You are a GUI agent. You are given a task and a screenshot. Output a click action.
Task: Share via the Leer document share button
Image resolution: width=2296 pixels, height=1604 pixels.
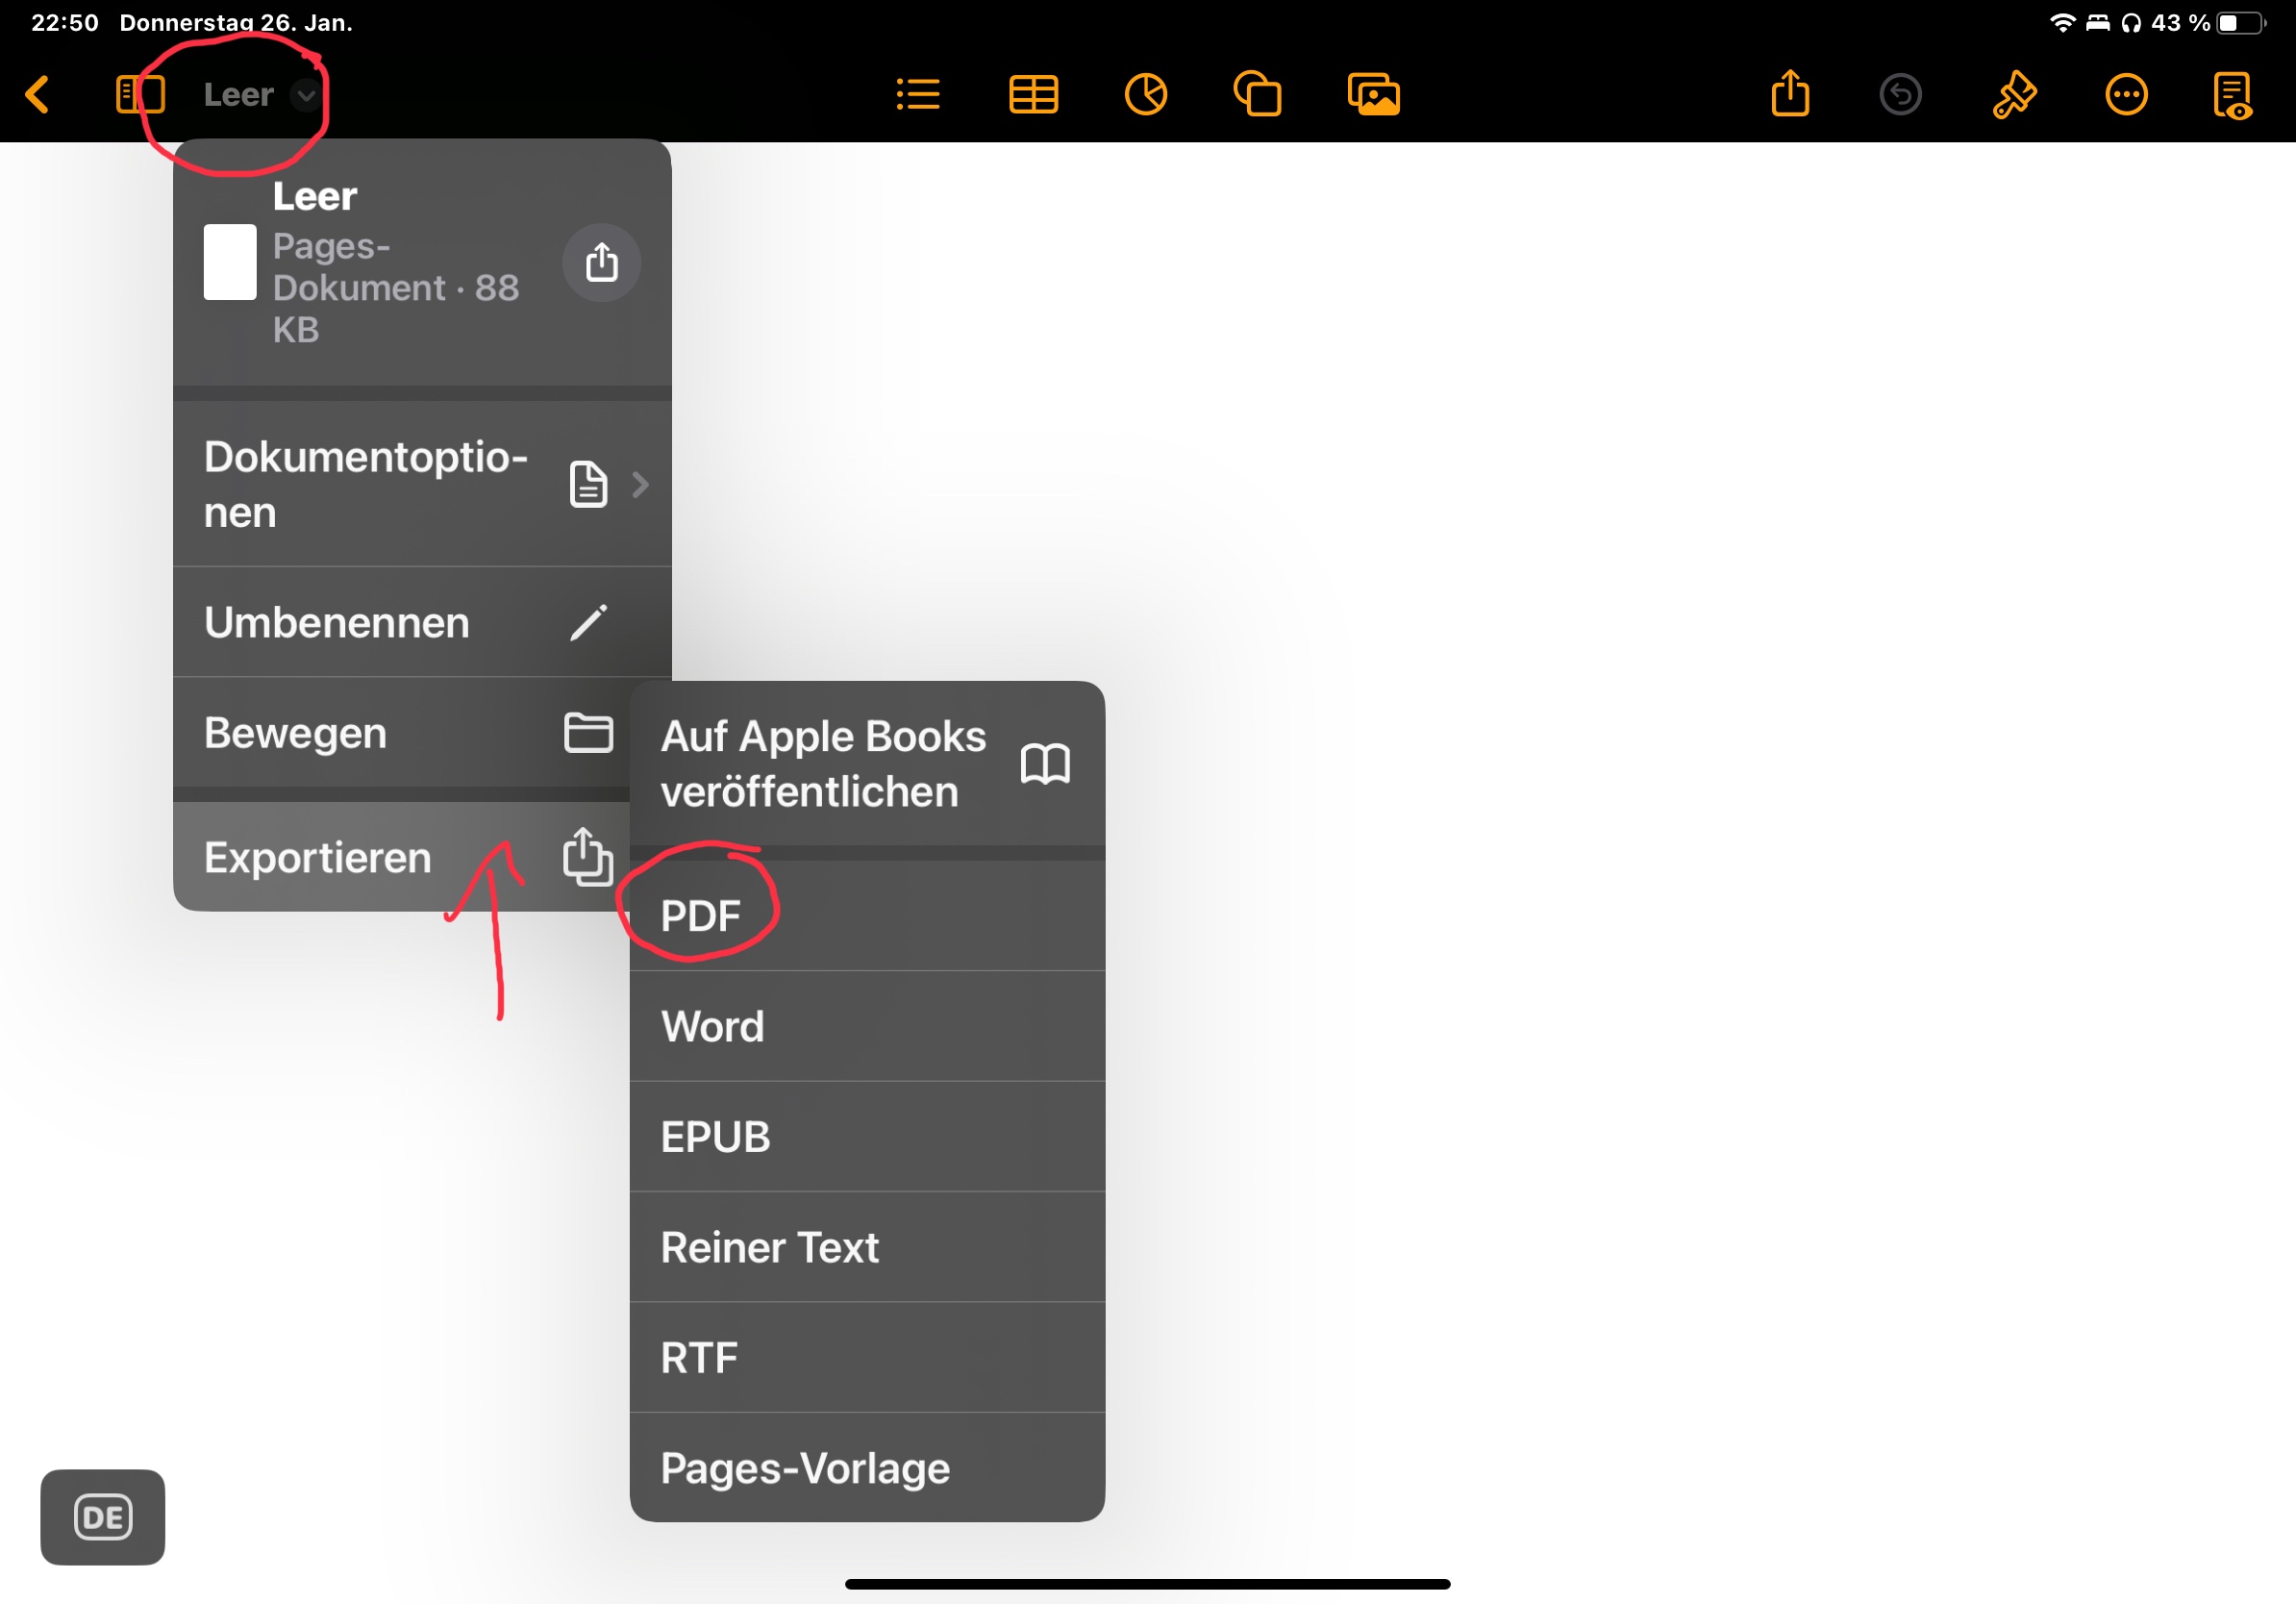pos(601,263)
